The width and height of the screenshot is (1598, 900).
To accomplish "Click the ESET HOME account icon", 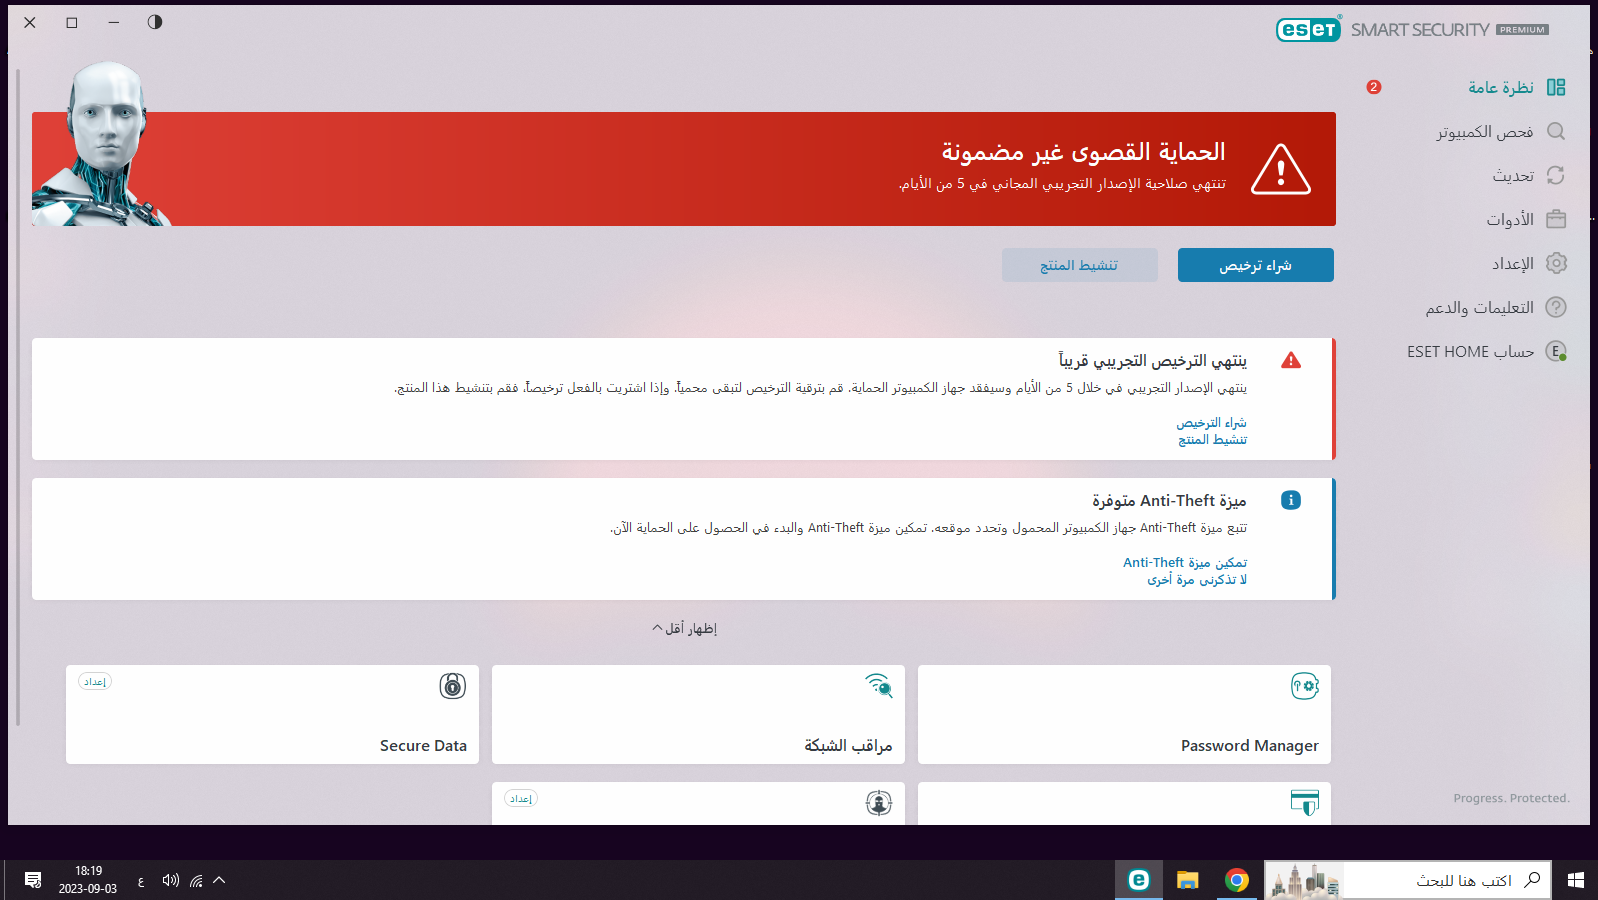I will (x=1556, y=351).
